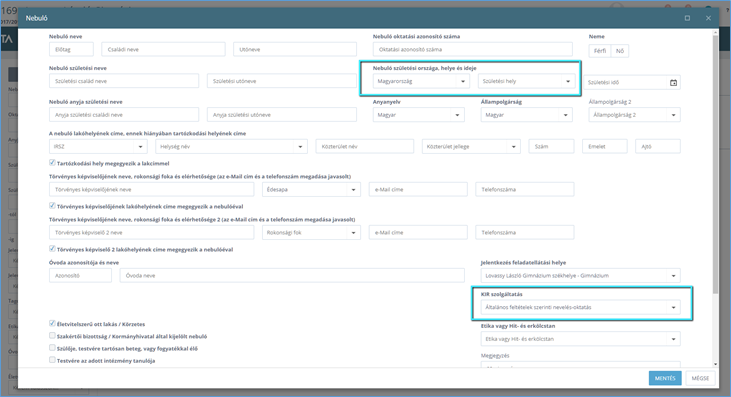Viewport: 731px width, 397px height.
Task: Click the scrollbar down arrow
Action: (716, 364)
